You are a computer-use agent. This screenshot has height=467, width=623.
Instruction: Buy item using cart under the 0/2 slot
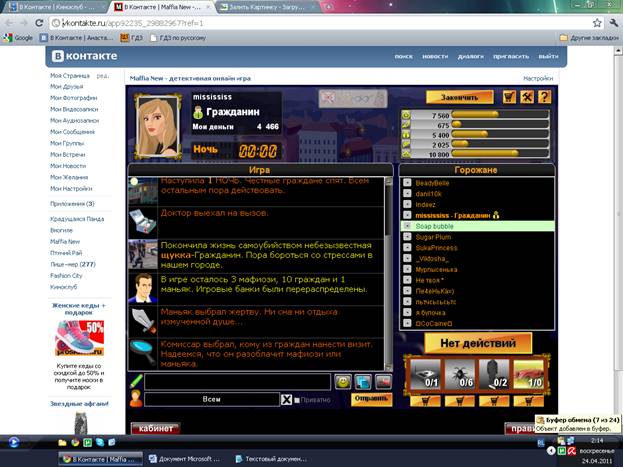tap(494, 401)
